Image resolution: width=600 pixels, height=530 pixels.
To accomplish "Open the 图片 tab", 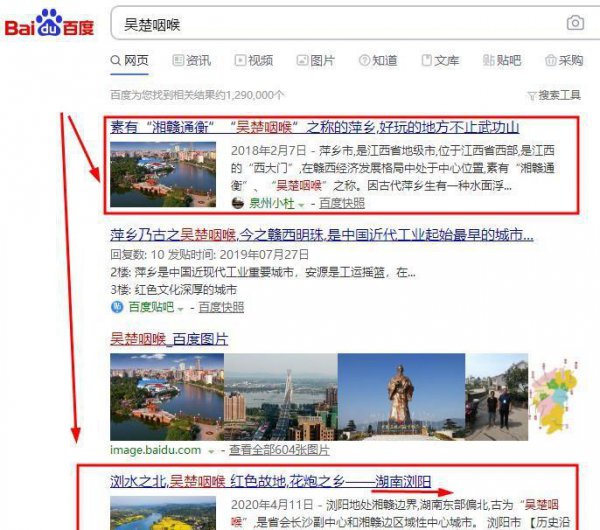I will click(316, 60).
